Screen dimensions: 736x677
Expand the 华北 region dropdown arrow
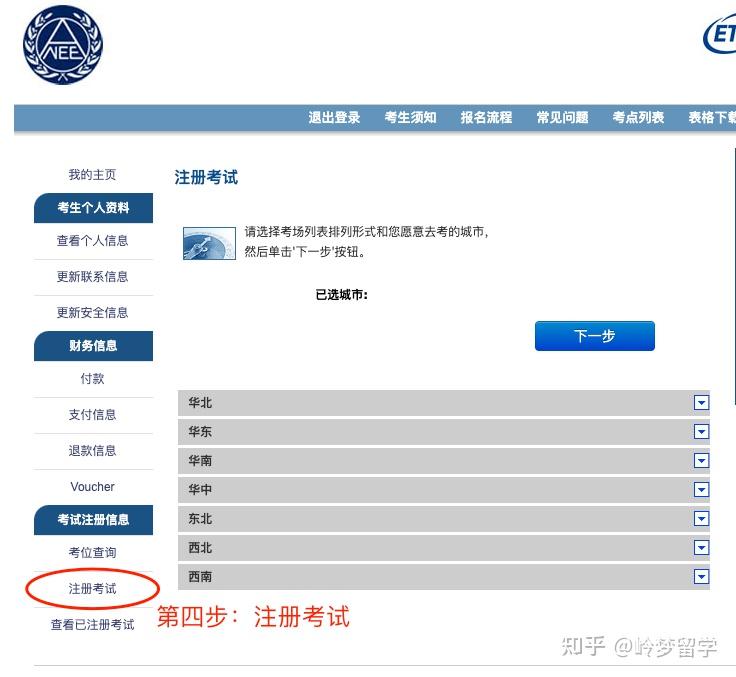point(701,402)
